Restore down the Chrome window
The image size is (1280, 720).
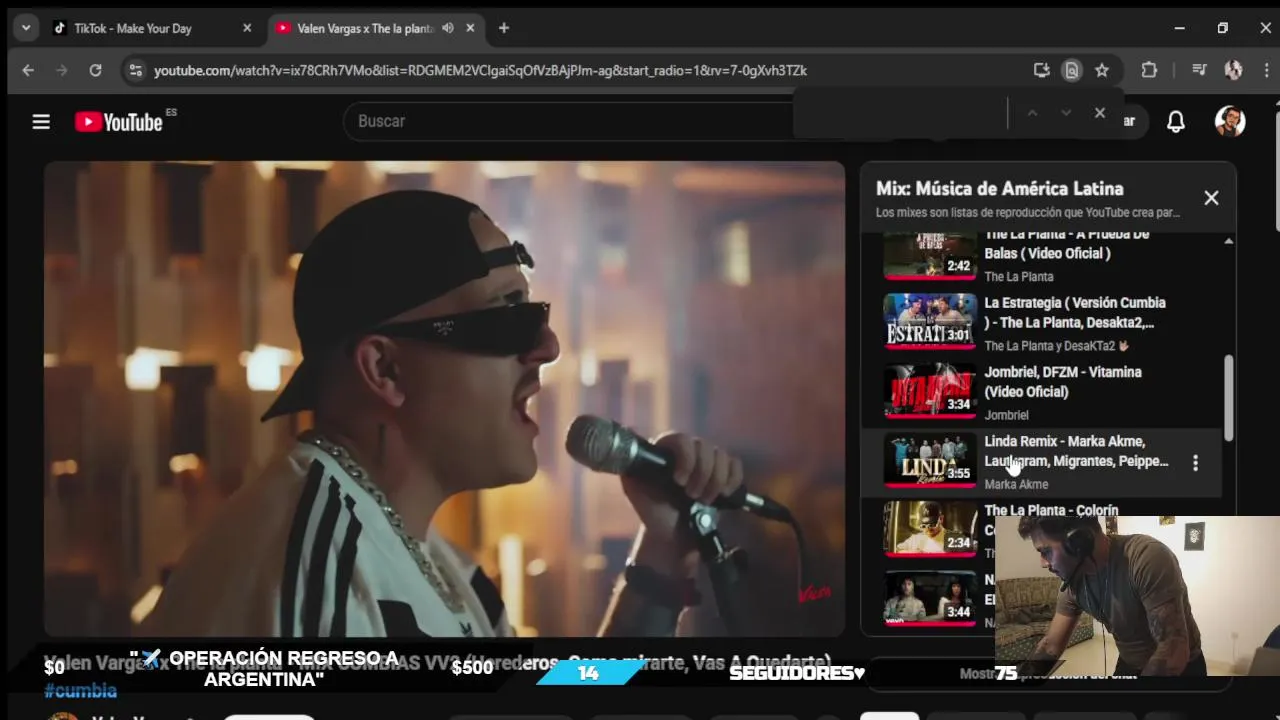pyautogui.click(x=1222, y=28)
